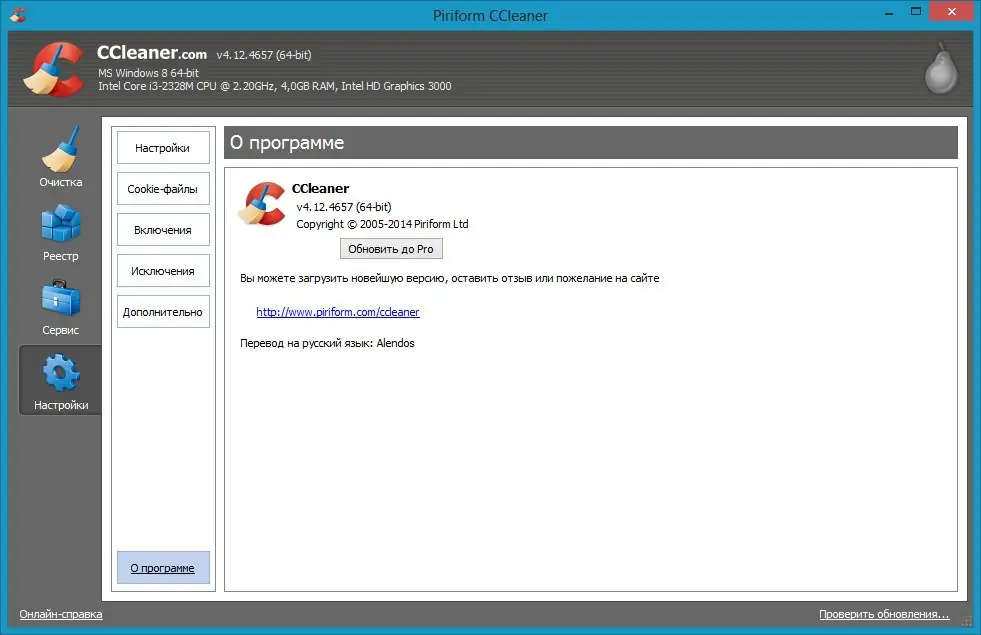The width and height of the screenshot is (981, 635).
Task: Open the Настройки settings tab
Action: 163,148
